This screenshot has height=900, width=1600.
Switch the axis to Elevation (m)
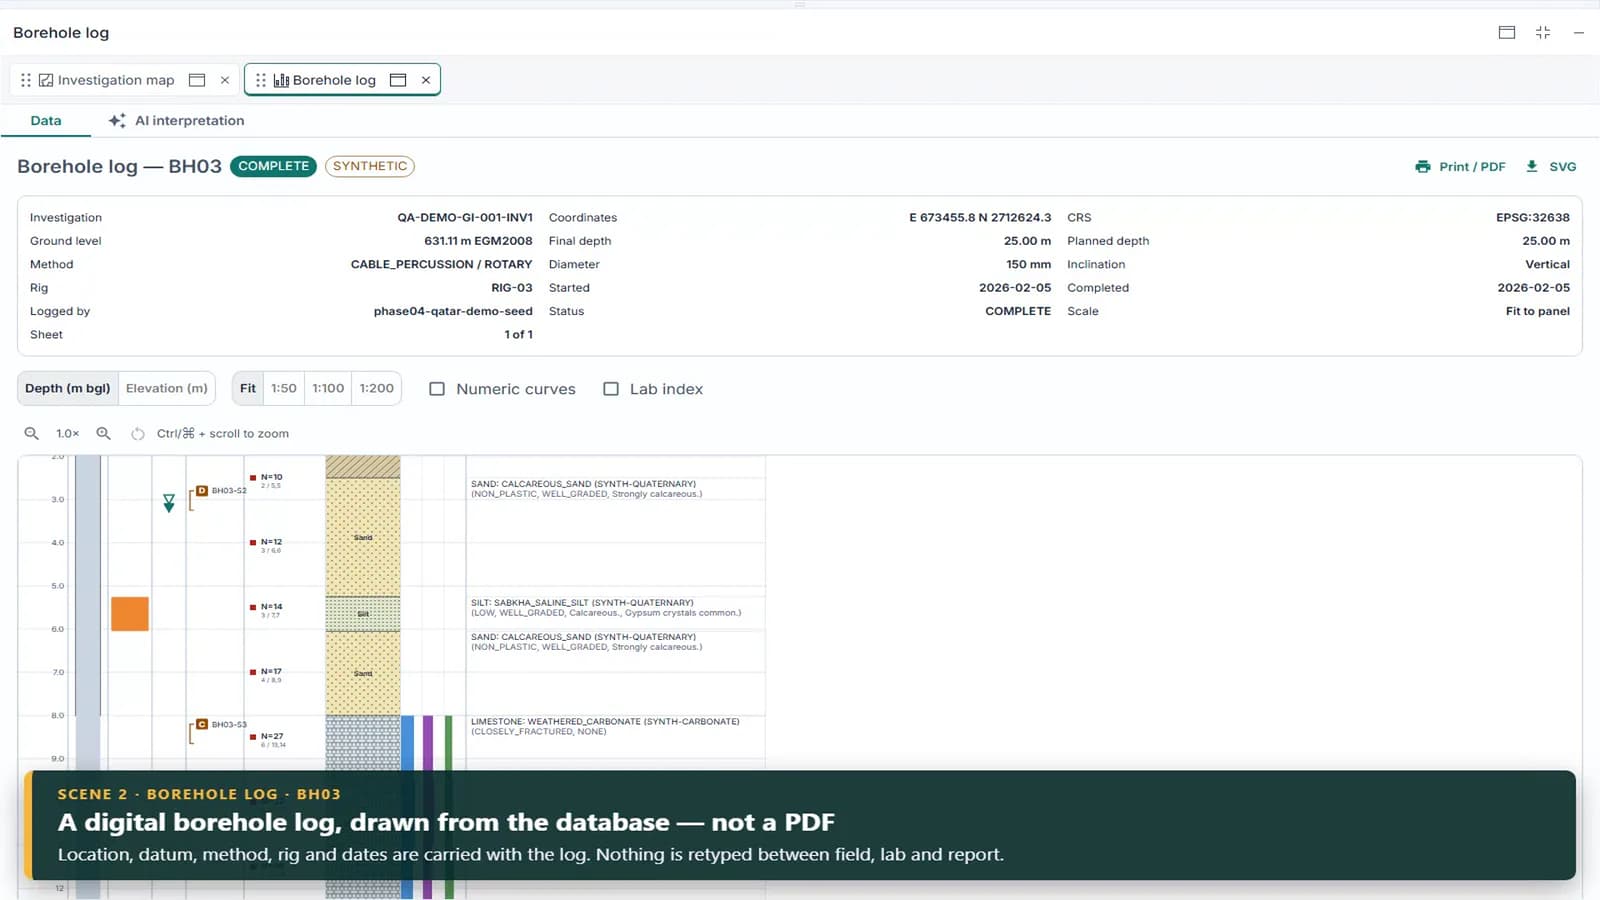[167, 388]
